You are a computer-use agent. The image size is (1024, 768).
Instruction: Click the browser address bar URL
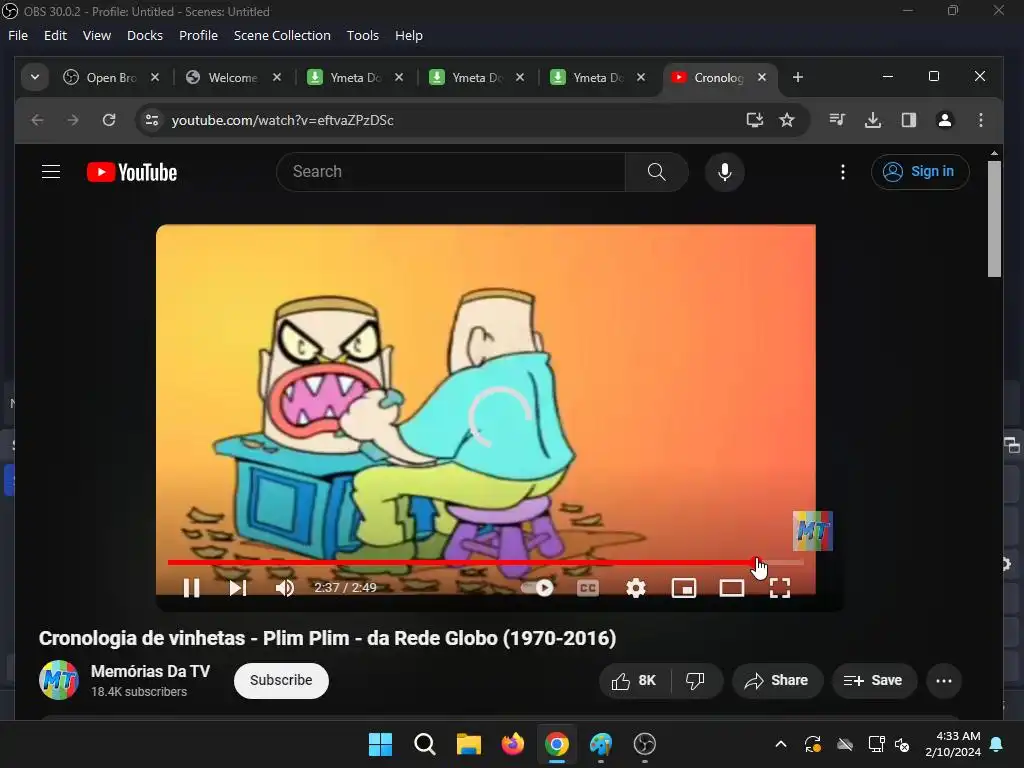tap(282, 120)
